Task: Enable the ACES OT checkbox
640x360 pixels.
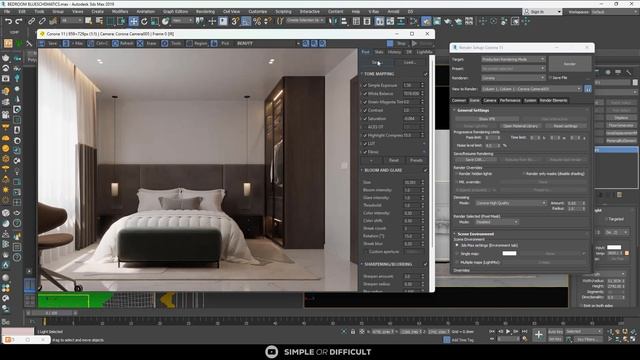Action: [x=365, y=127]
